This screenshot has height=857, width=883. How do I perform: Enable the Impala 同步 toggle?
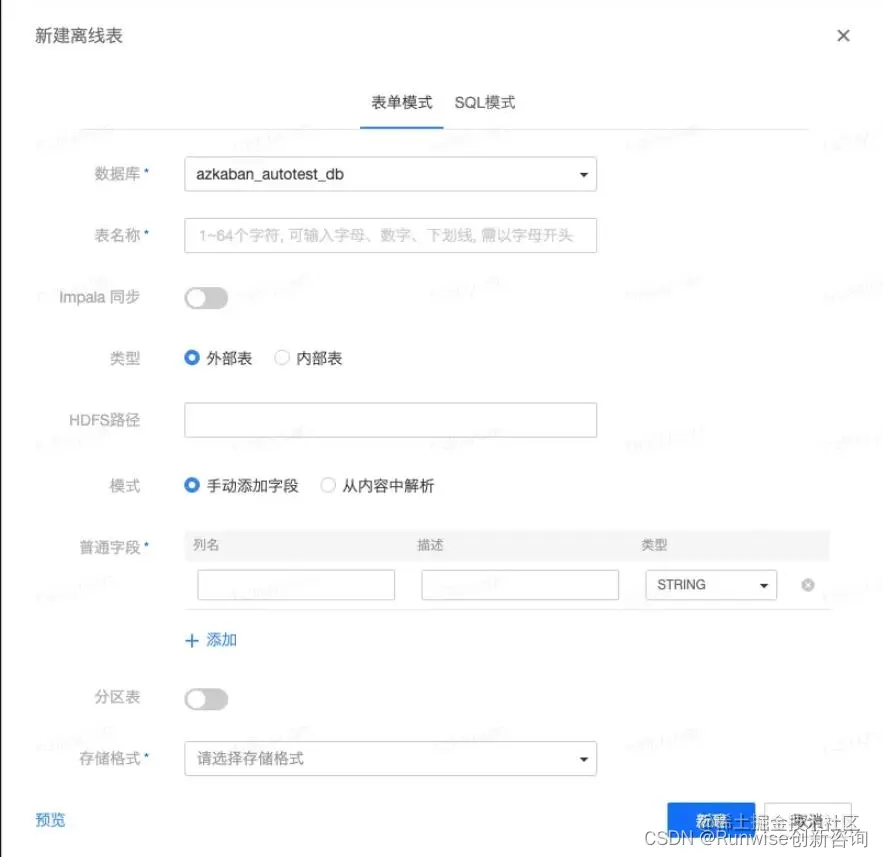(x=206, y=297)
